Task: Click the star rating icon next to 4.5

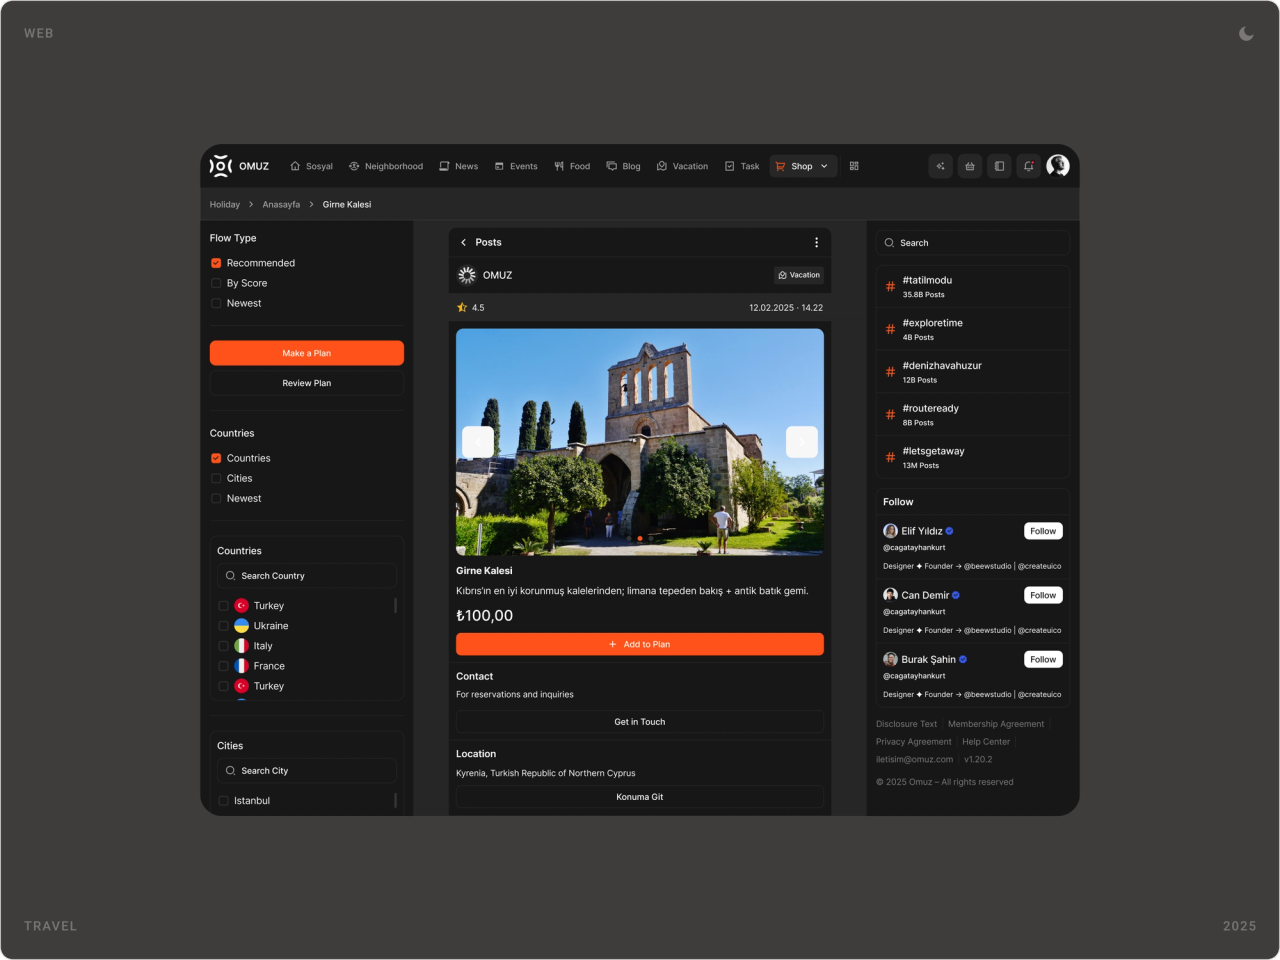Action: point(462,307)
